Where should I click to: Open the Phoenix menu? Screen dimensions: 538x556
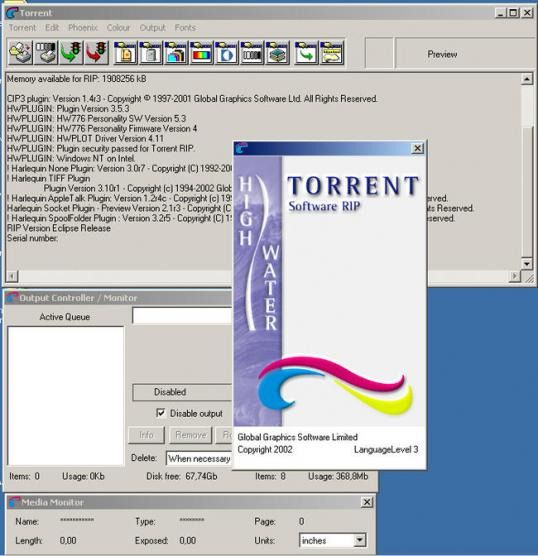(83, 28)
